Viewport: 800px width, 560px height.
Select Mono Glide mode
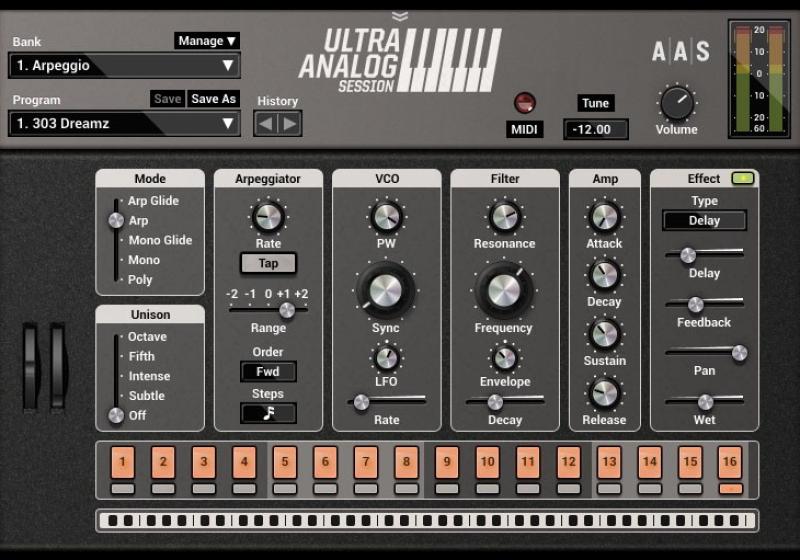click(160, 240)
